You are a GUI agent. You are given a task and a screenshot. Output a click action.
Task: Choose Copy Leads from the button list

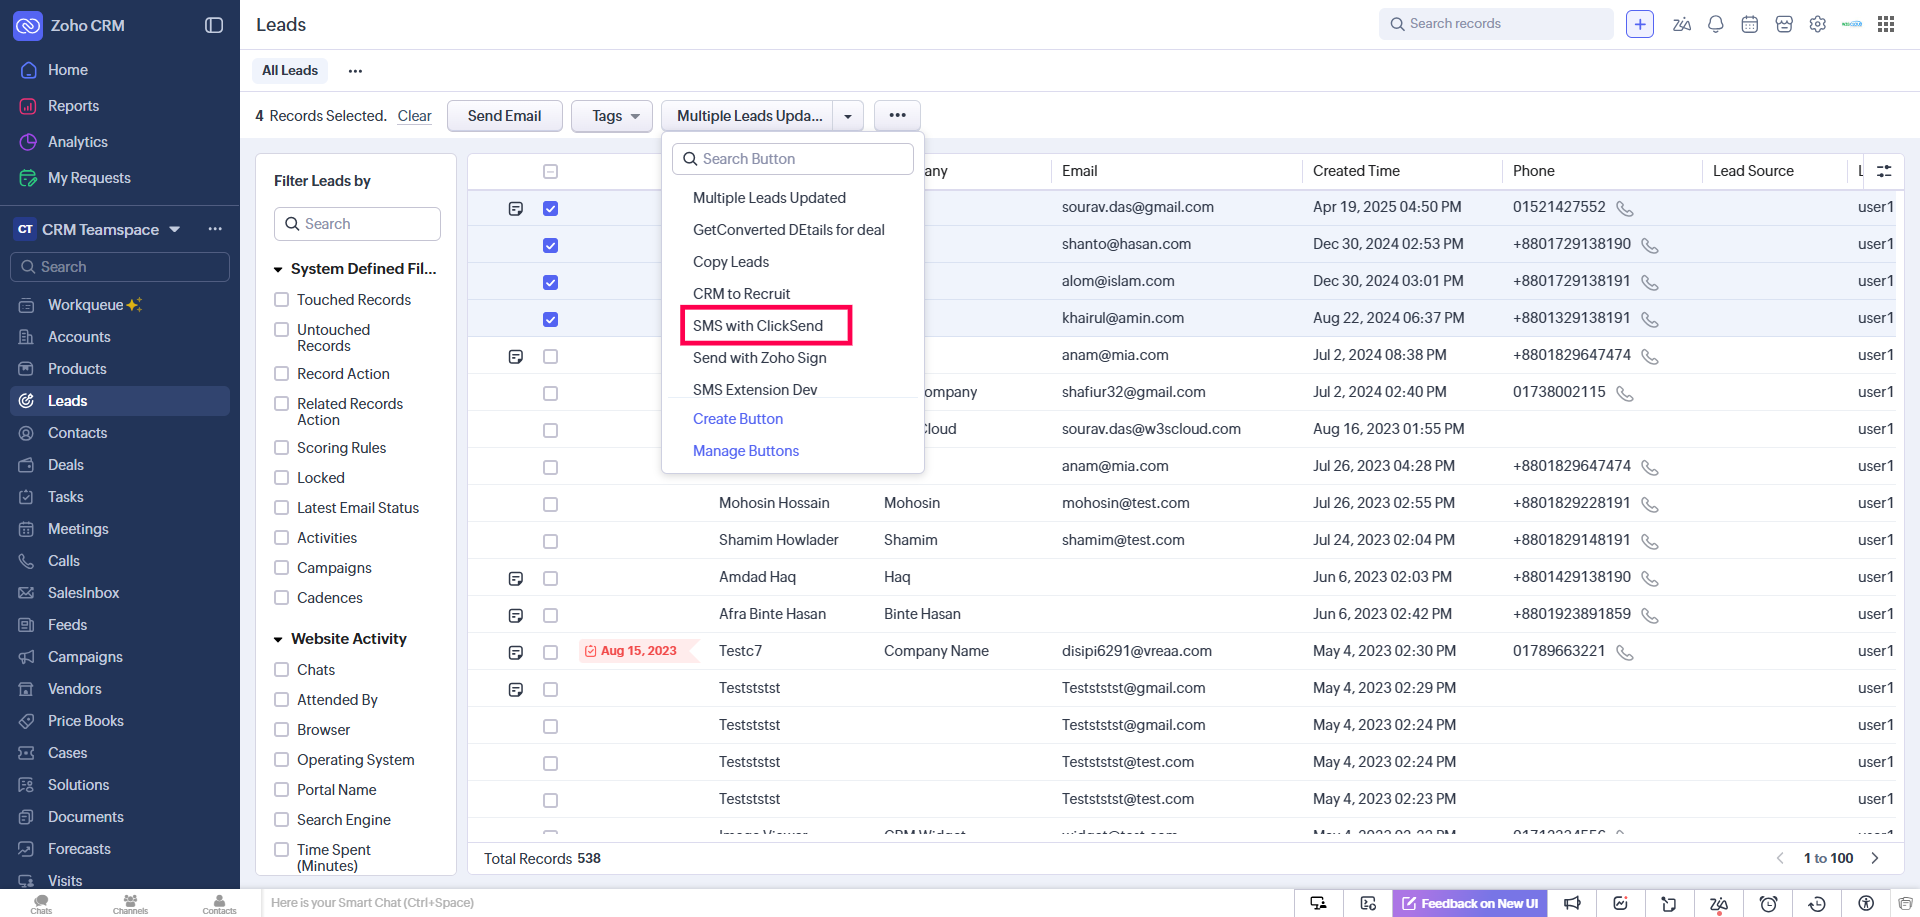[x=731, y=262]
